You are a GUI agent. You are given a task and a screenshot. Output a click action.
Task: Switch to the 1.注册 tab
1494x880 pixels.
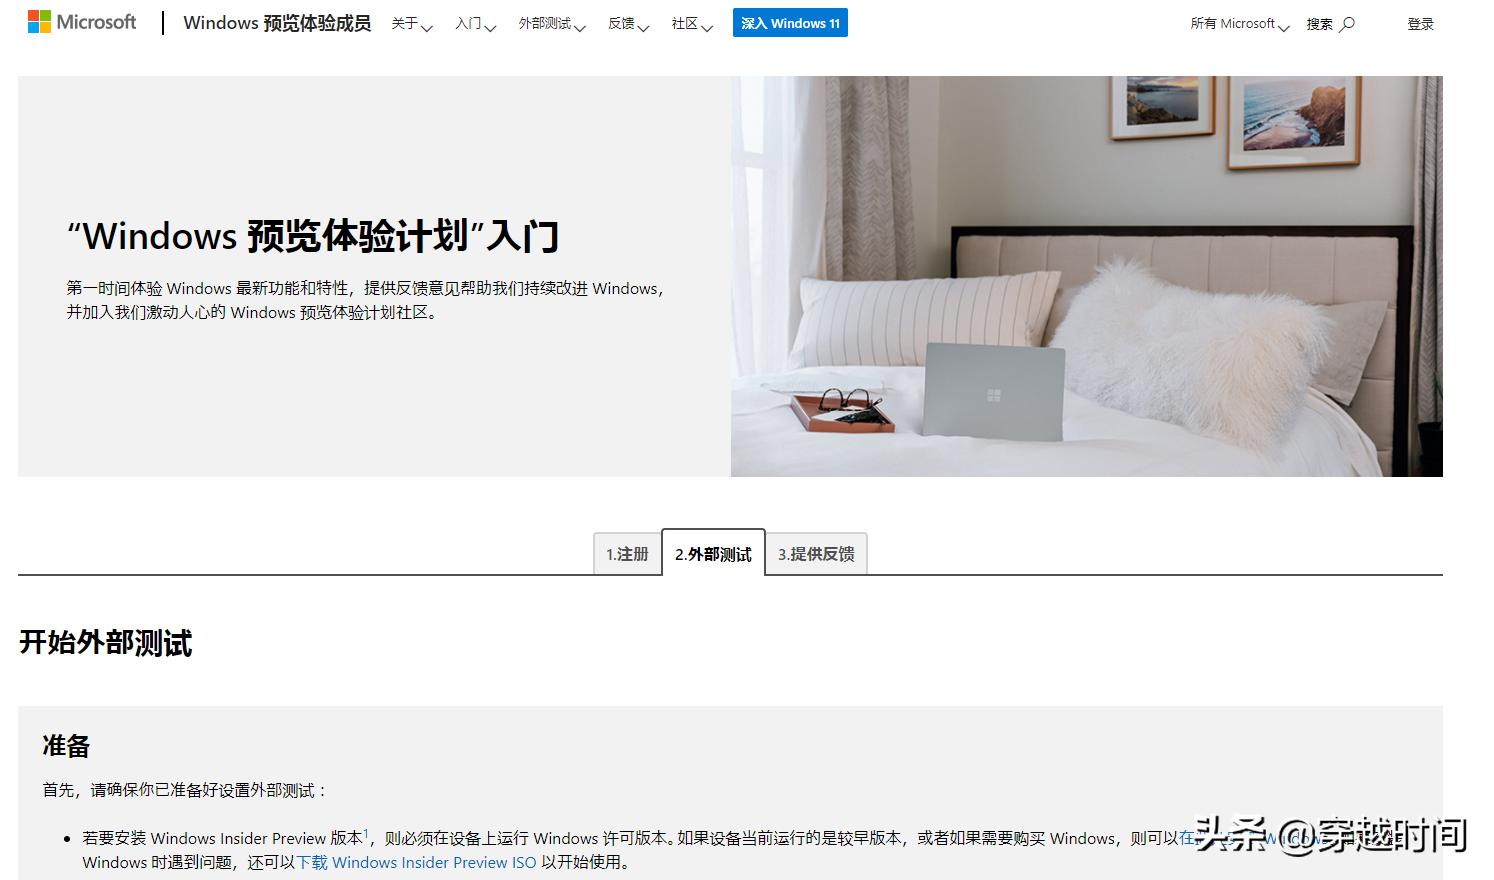pyautogui.click(x=627, y=553)
